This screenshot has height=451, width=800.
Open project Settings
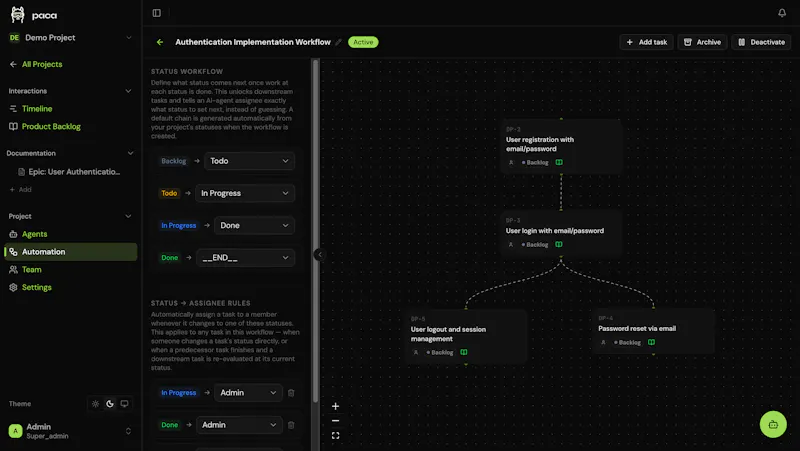click(x=36, y=288)
